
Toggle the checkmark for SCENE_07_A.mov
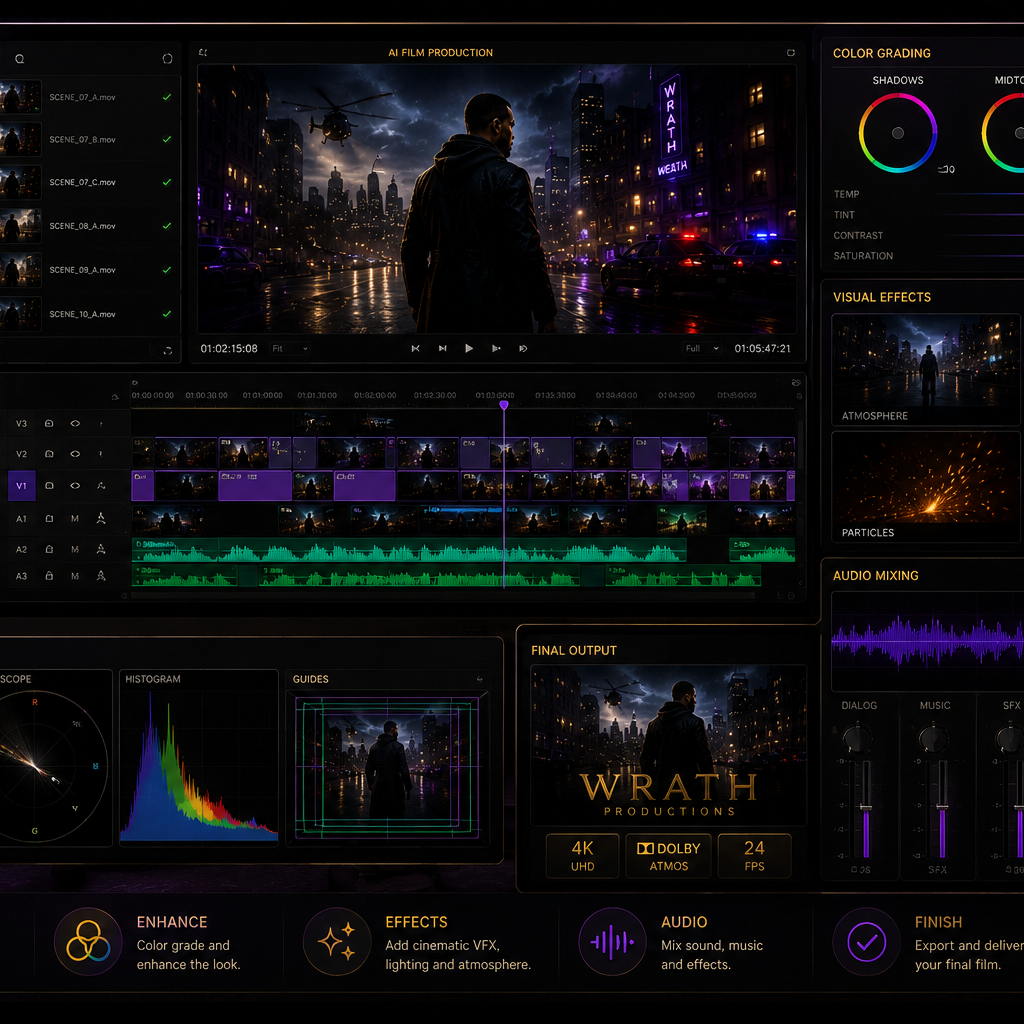167,97
